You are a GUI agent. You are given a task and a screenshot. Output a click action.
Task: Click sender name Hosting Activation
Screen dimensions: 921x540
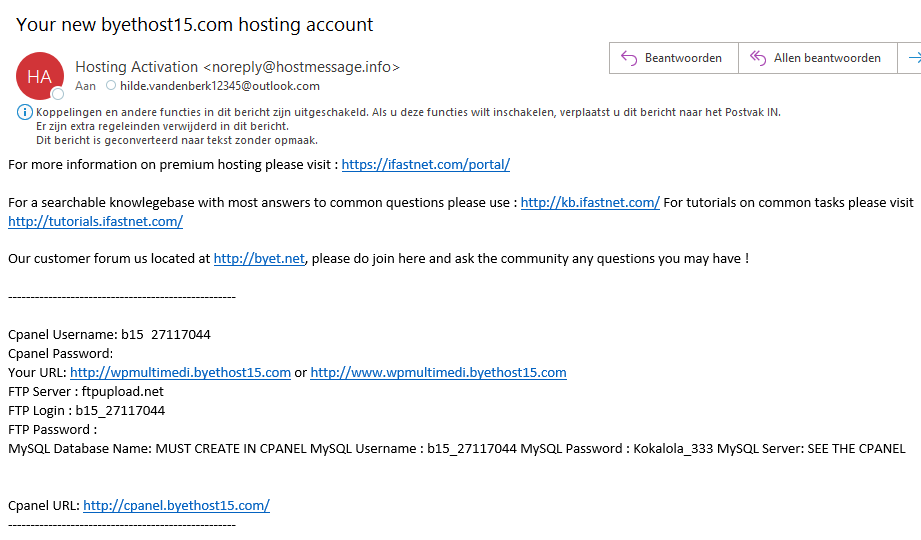pyautogui.click(x=136, y=67)
